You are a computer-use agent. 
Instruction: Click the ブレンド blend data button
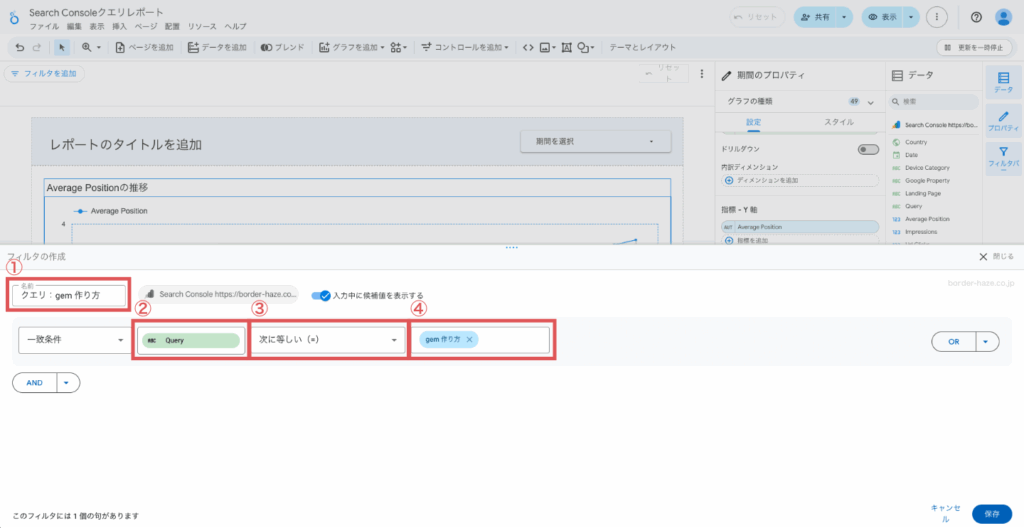pos(282,47)
